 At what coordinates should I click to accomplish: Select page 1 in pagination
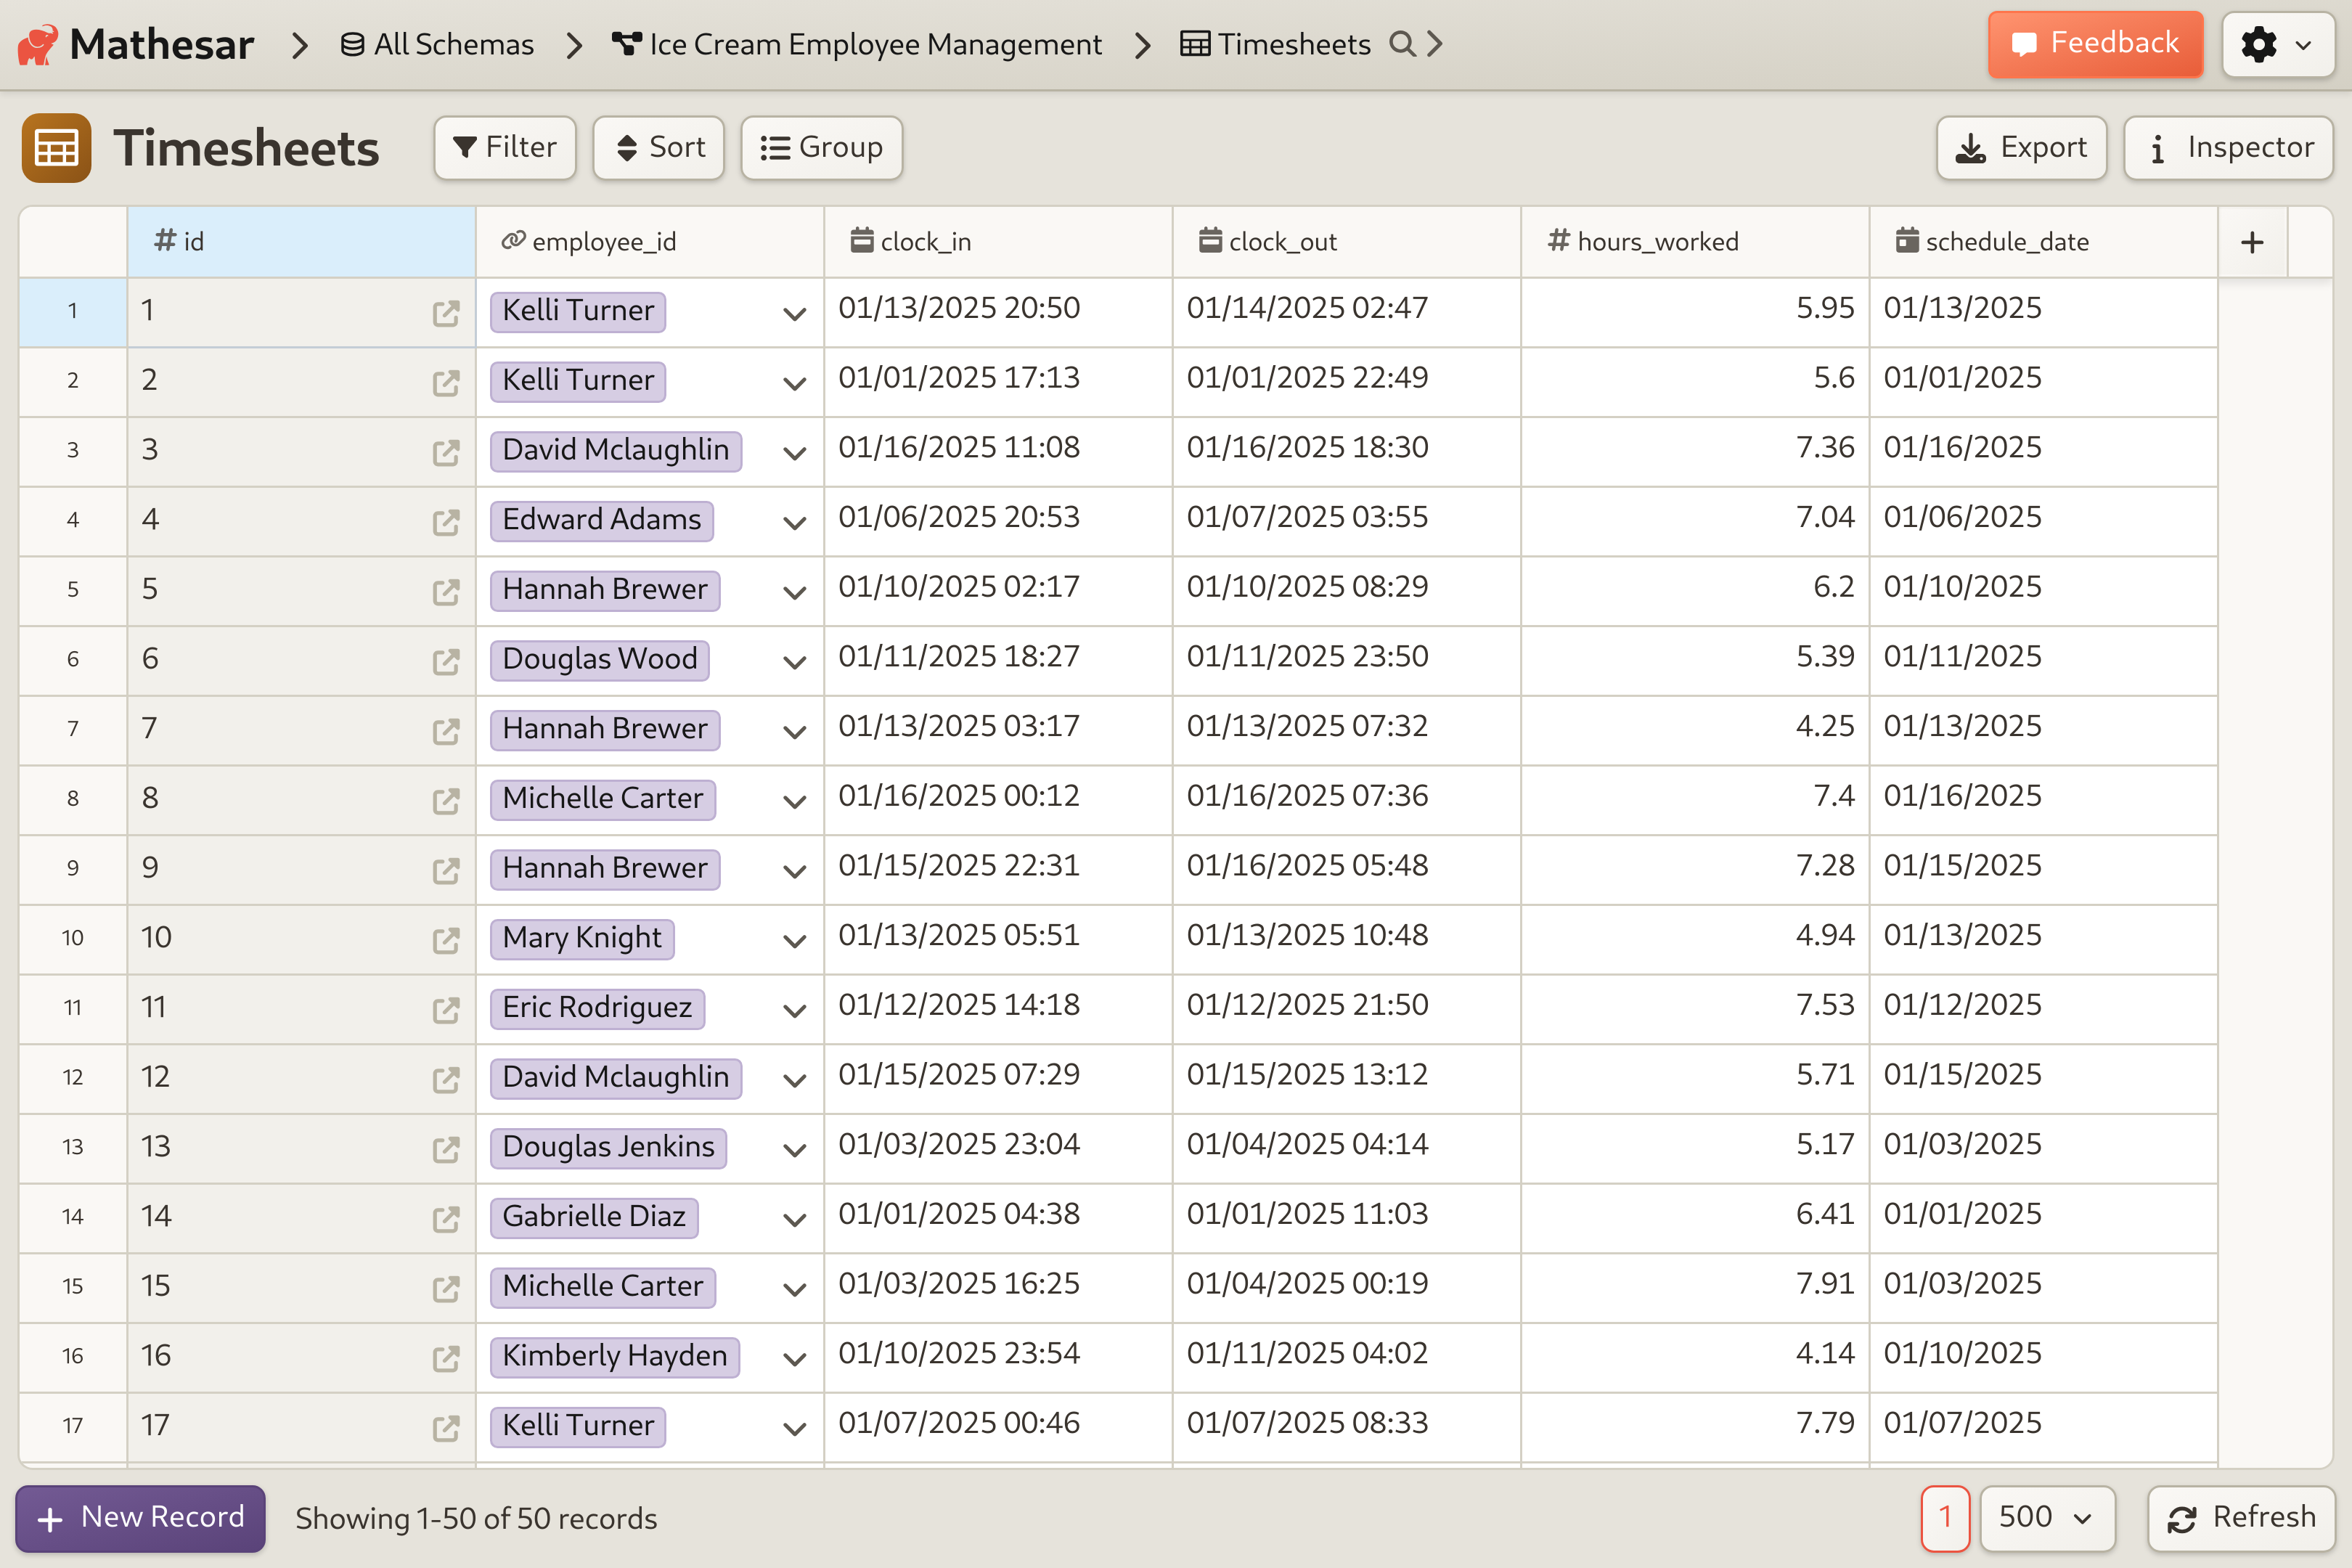1945,1518
